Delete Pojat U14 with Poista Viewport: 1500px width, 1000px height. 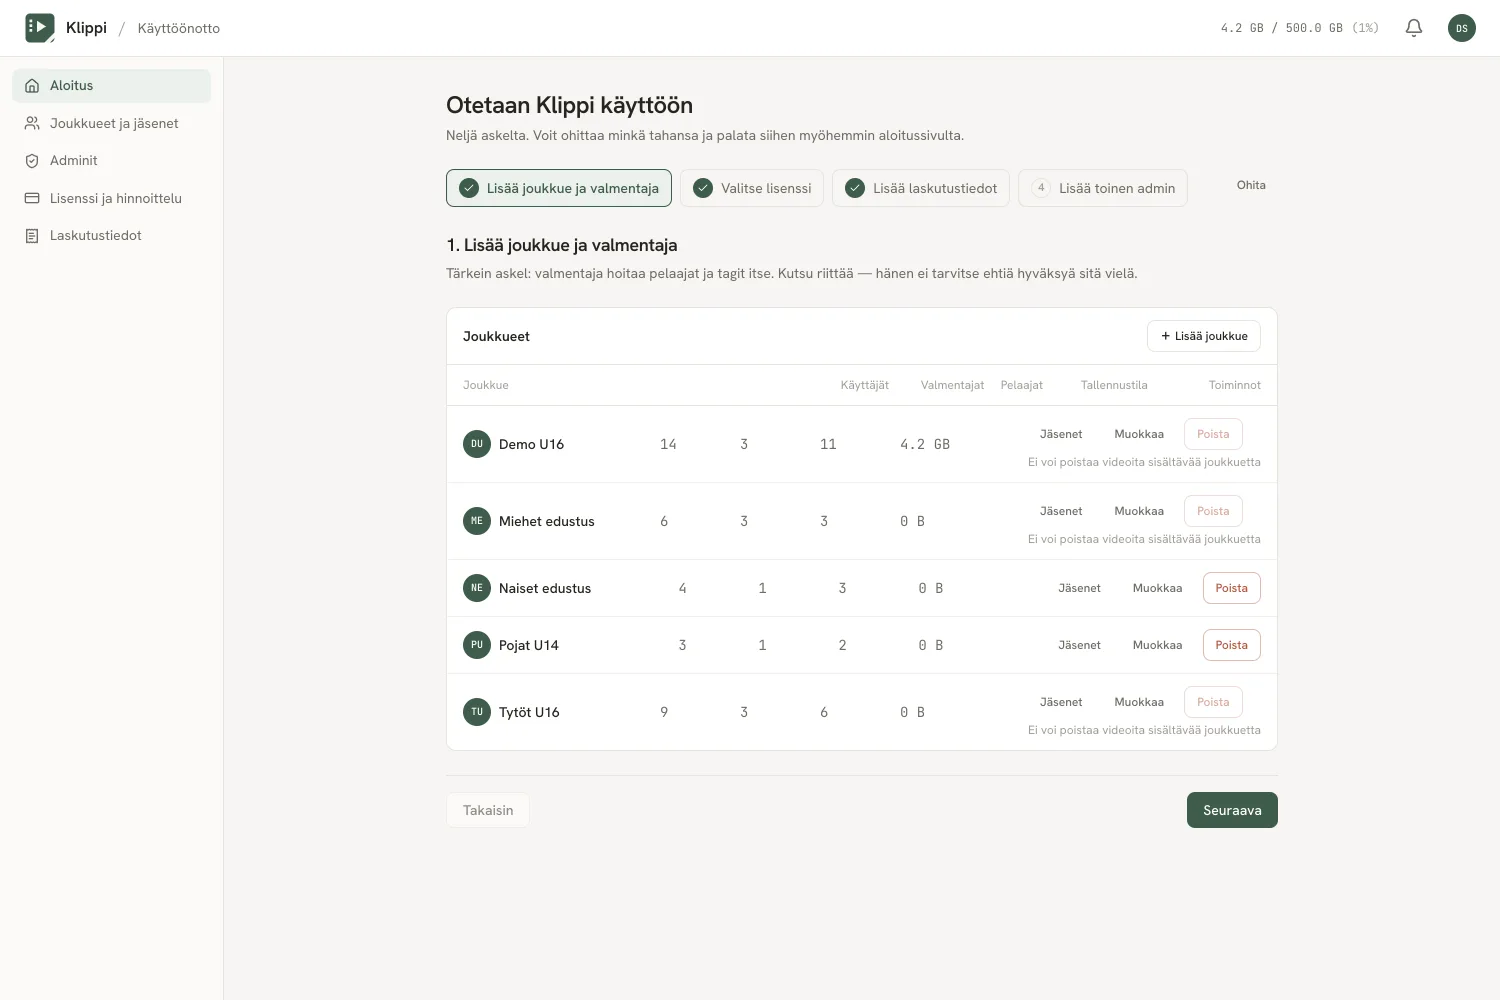point(1232,645)
